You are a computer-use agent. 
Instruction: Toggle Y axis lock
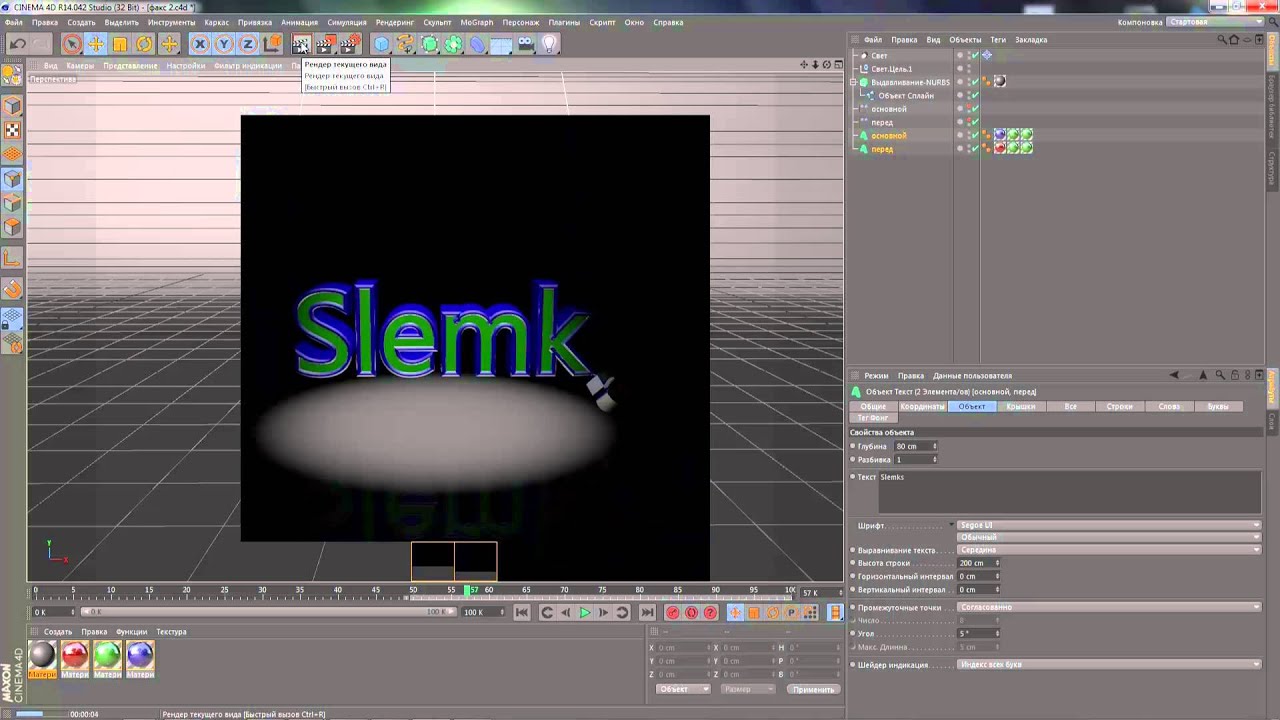(x=224, y=44)
